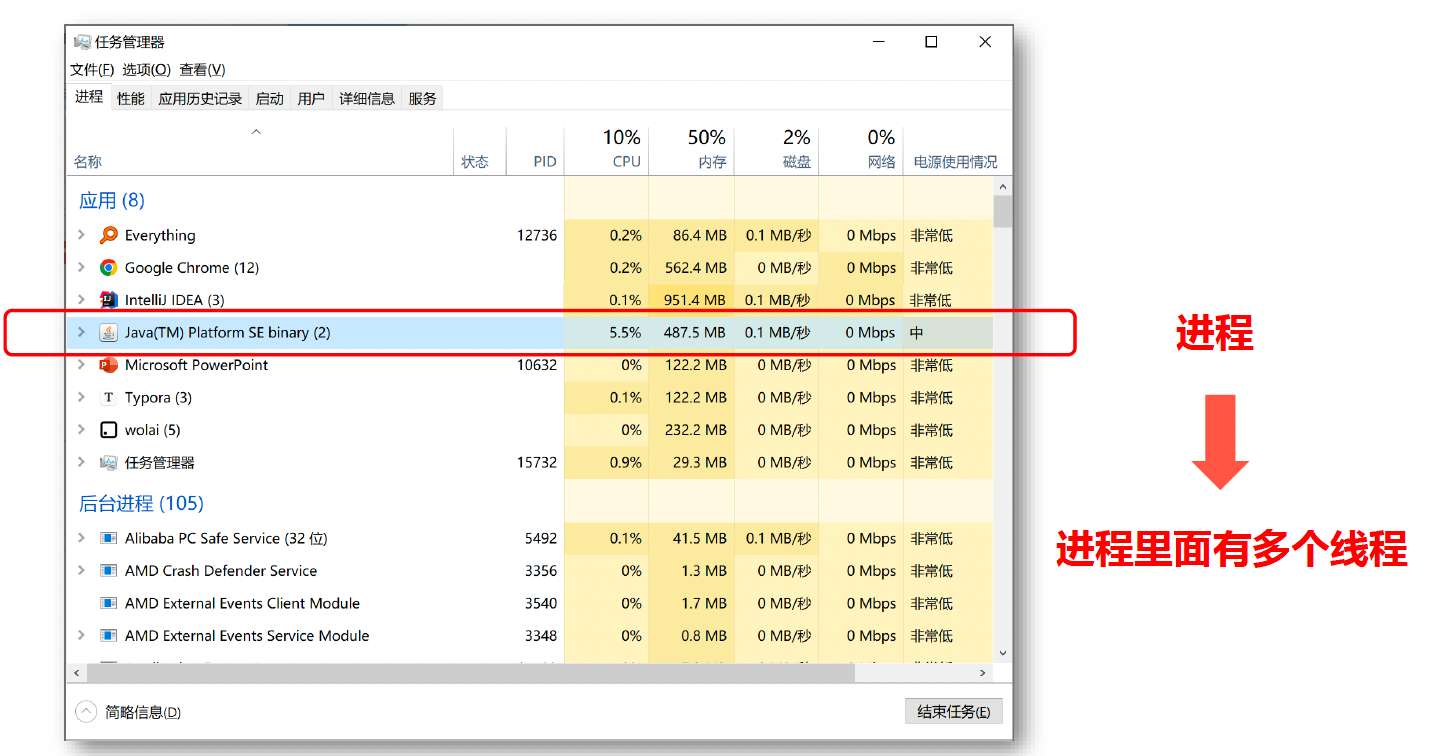Switch to the 详细信息 tab
The height and width of the screenshot is (756, 1438).
(367, 98)
